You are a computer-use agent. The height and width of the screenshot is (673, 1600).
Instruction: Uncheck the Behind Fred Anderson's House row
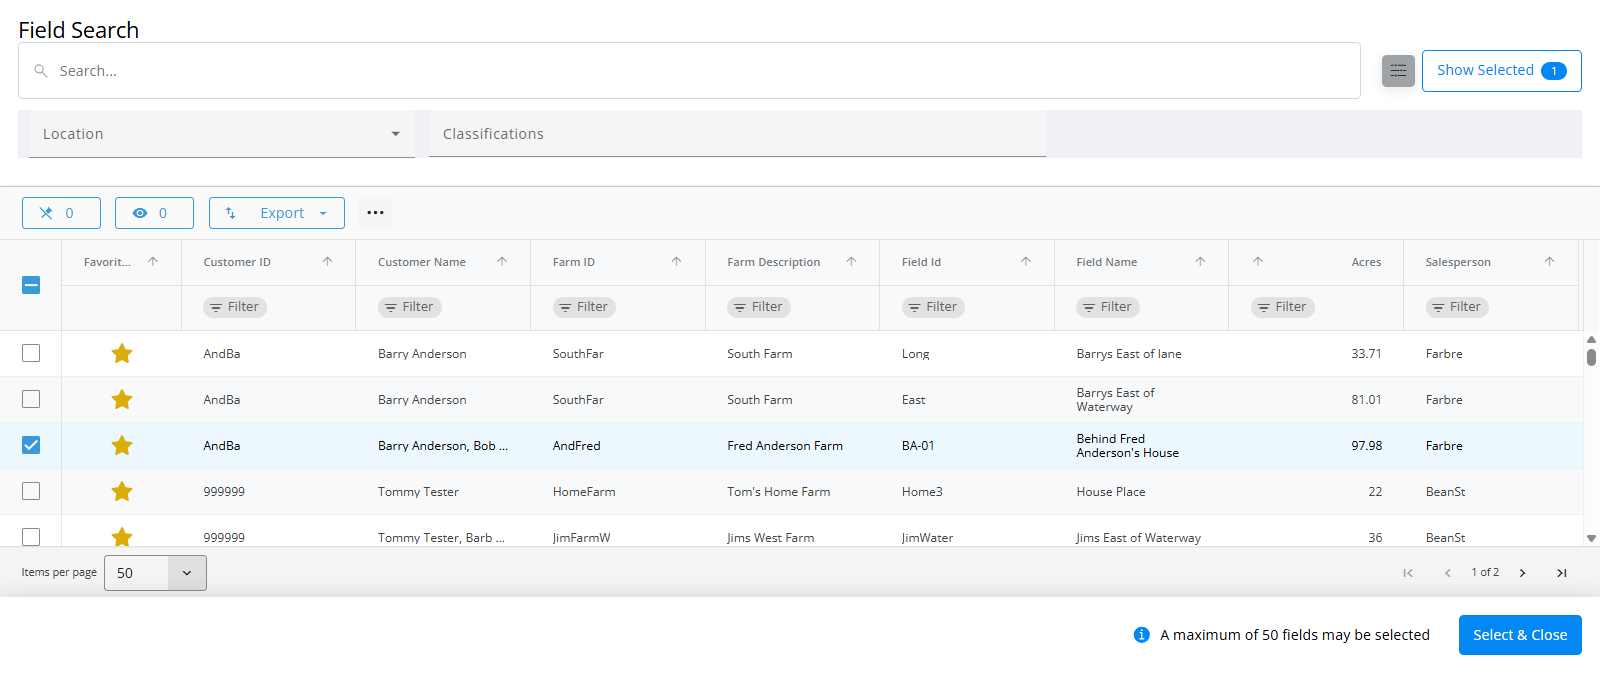point(31,446)
